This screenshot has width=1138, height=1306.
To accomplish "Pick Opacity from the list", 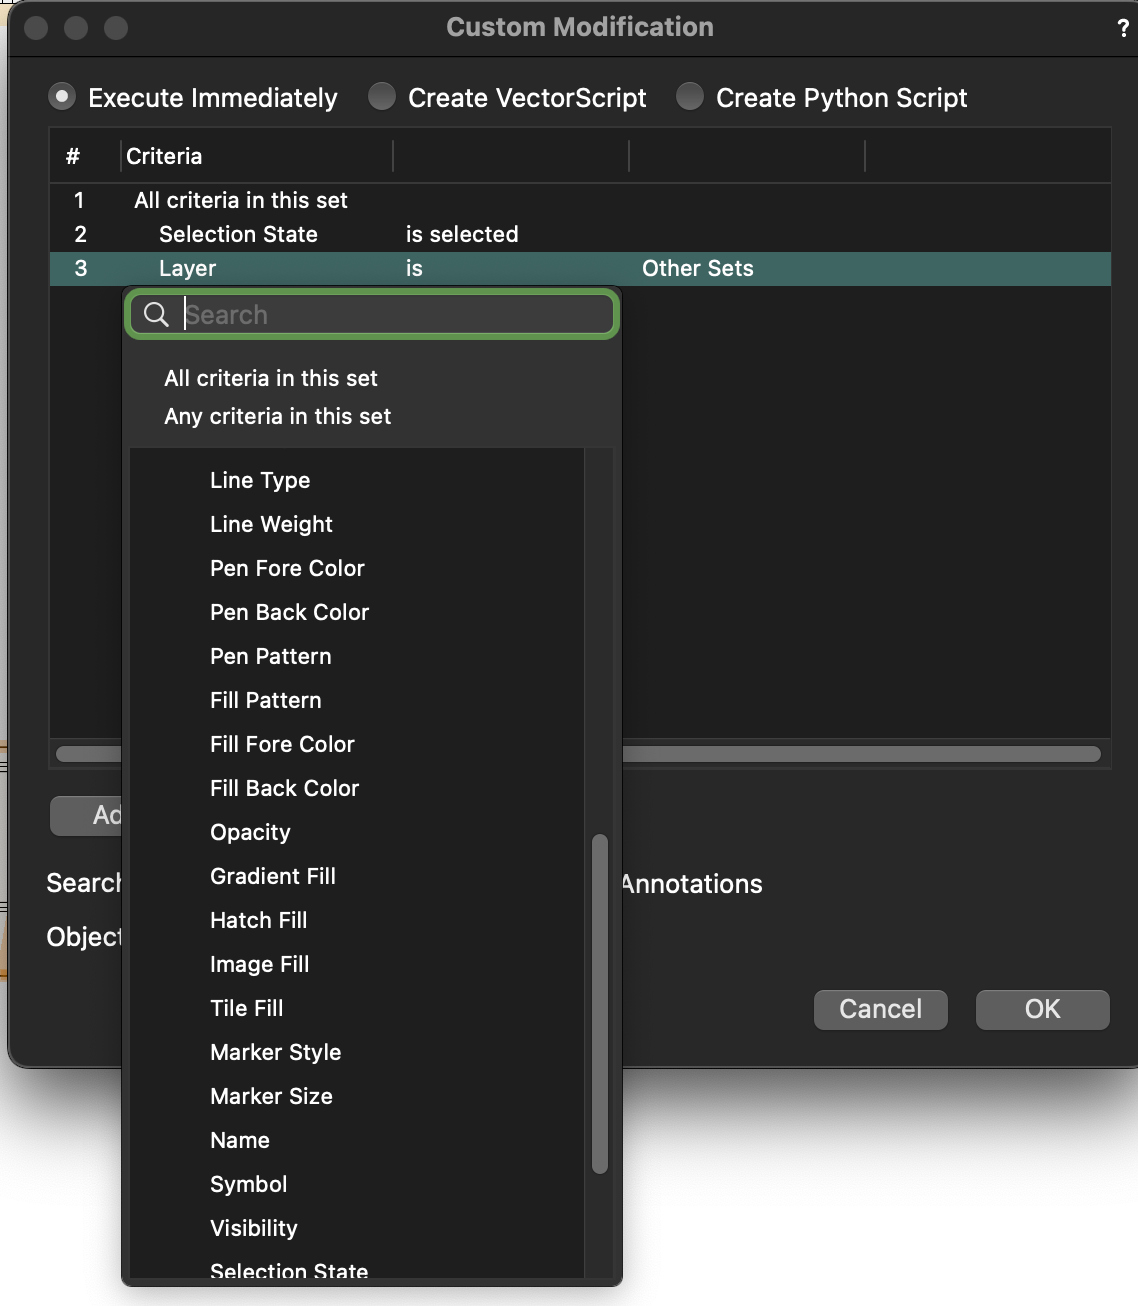I will 249,832.
